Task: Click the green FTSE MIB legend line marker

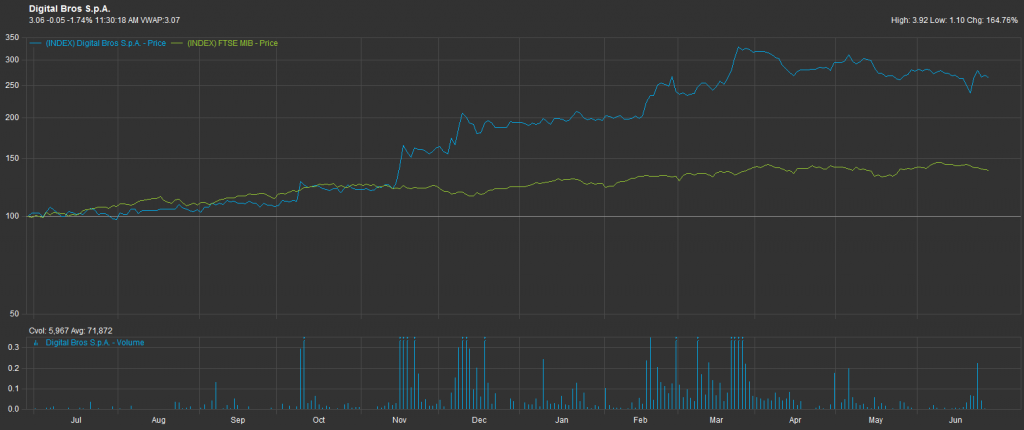Action: coord(177,43)
